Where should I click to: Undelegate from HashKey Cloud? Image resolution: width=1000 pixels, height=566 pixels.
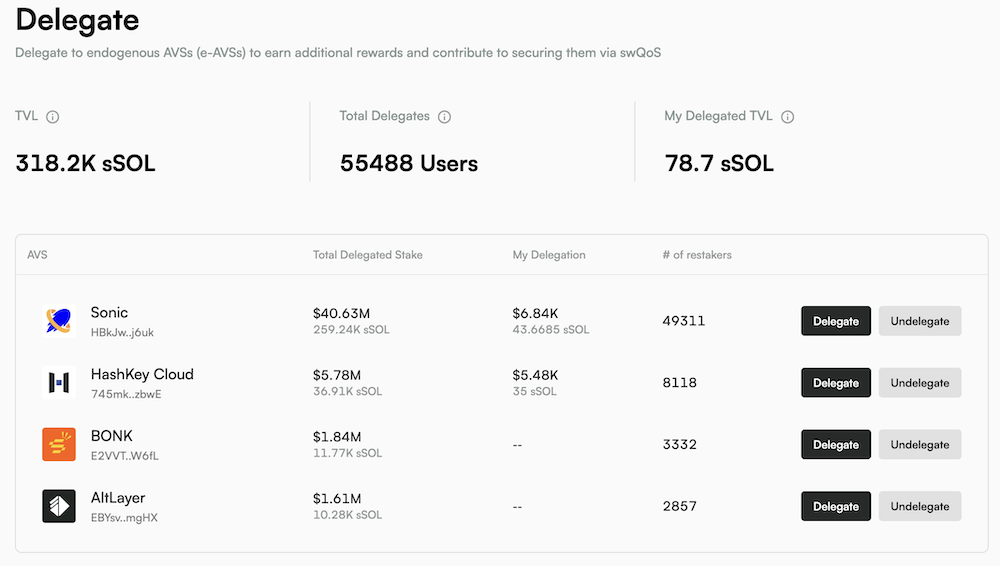tap(920, 383)
